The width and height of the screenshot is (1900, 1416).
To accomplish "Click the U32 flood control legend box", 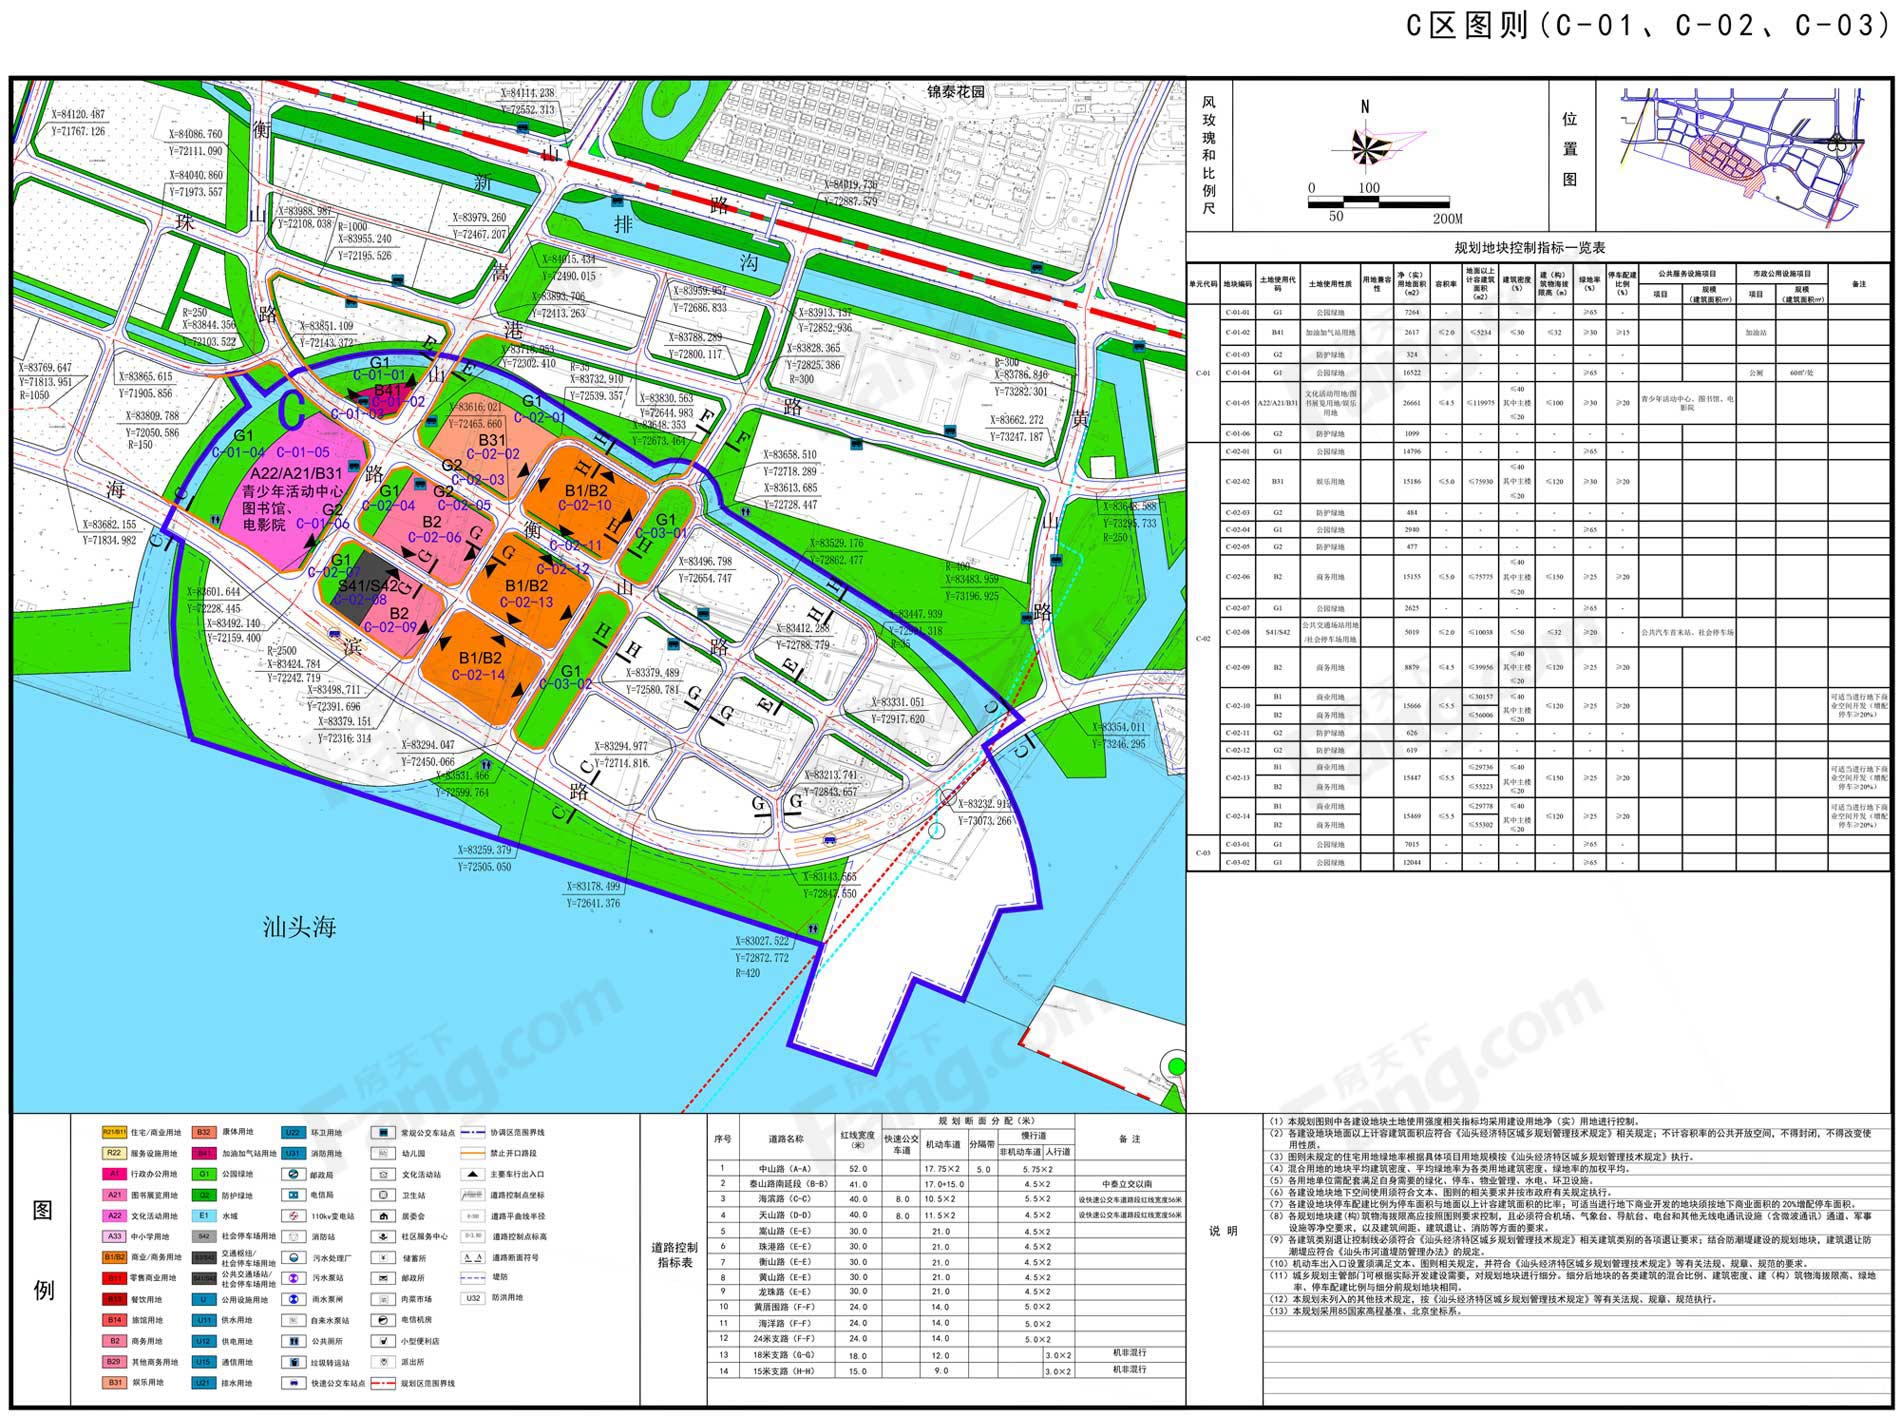I will click(x=472, y=1299).
